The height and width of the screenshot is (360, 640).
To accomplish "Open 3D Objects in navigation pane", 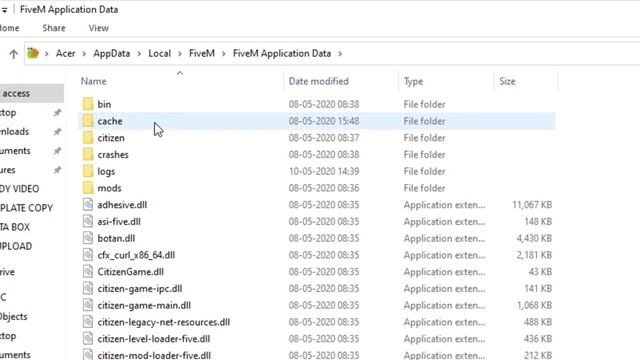I will point(13,316).
